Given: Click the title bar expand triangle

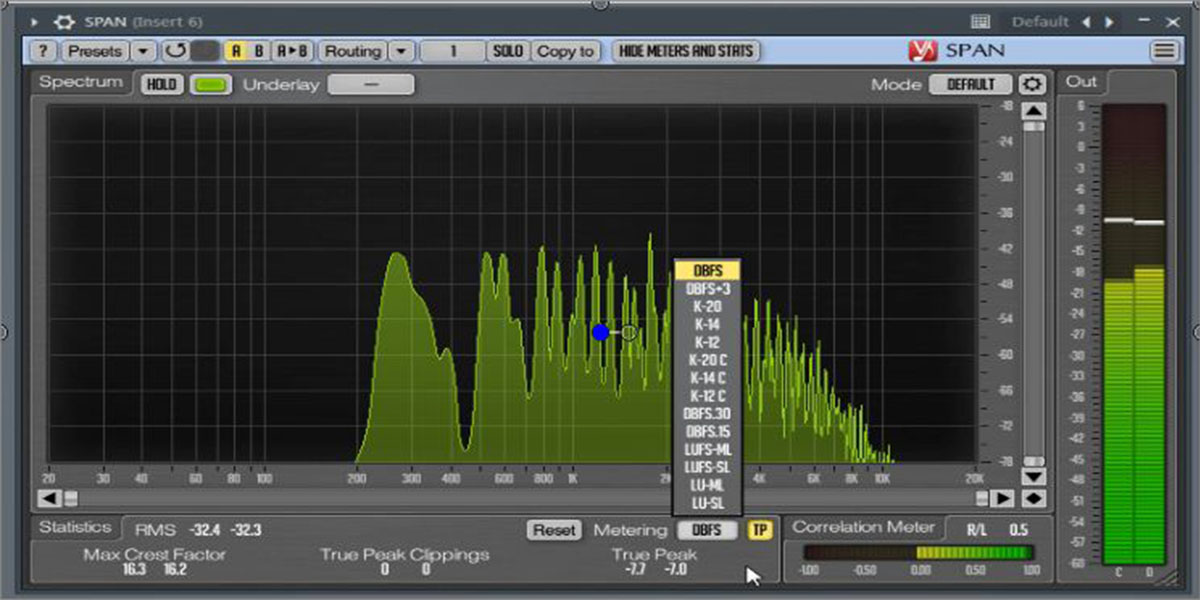Looking at the screenshot, I should point(36,20).
